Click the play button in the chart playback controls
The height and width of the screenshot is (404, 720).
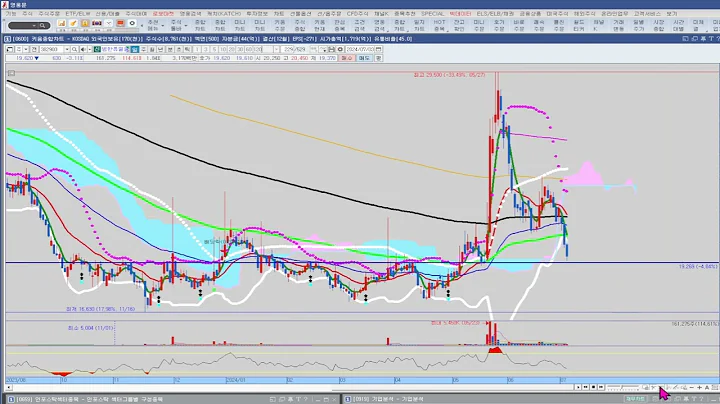[x=578, y=387]
